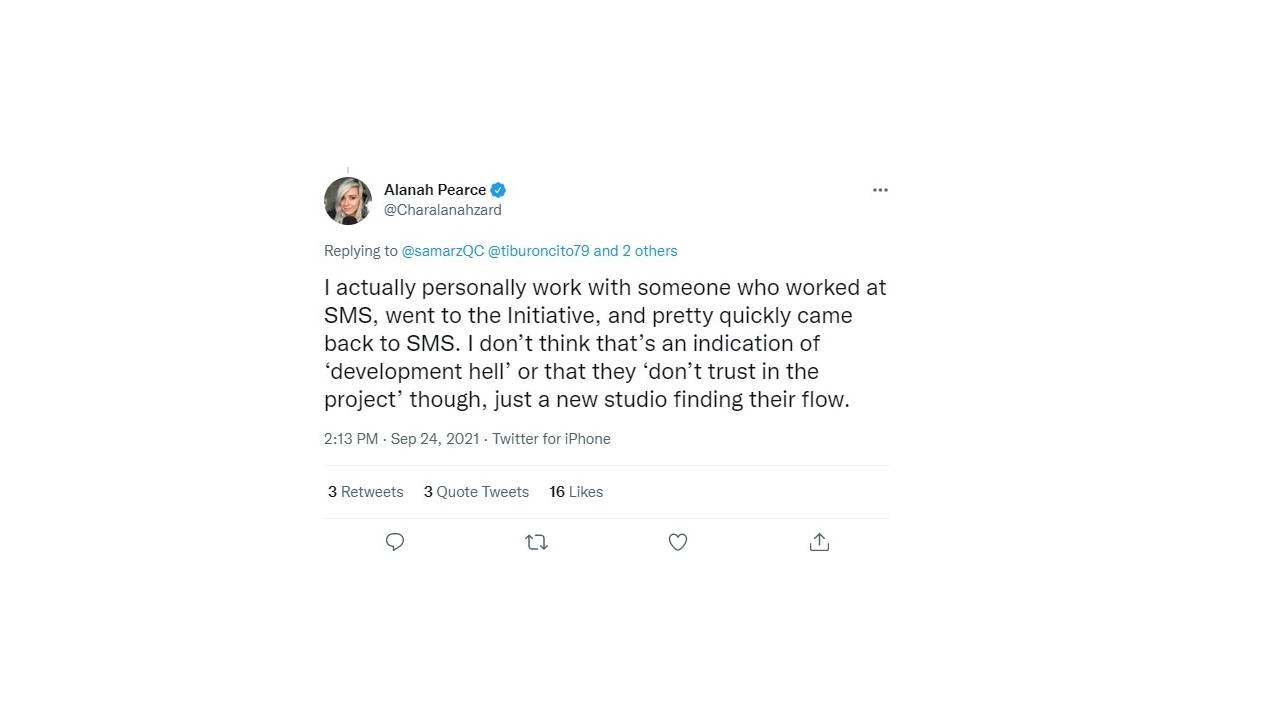This screenshot has height=720, width=1280.
Task: Click the blue verified badge
Action: point(498,190)
